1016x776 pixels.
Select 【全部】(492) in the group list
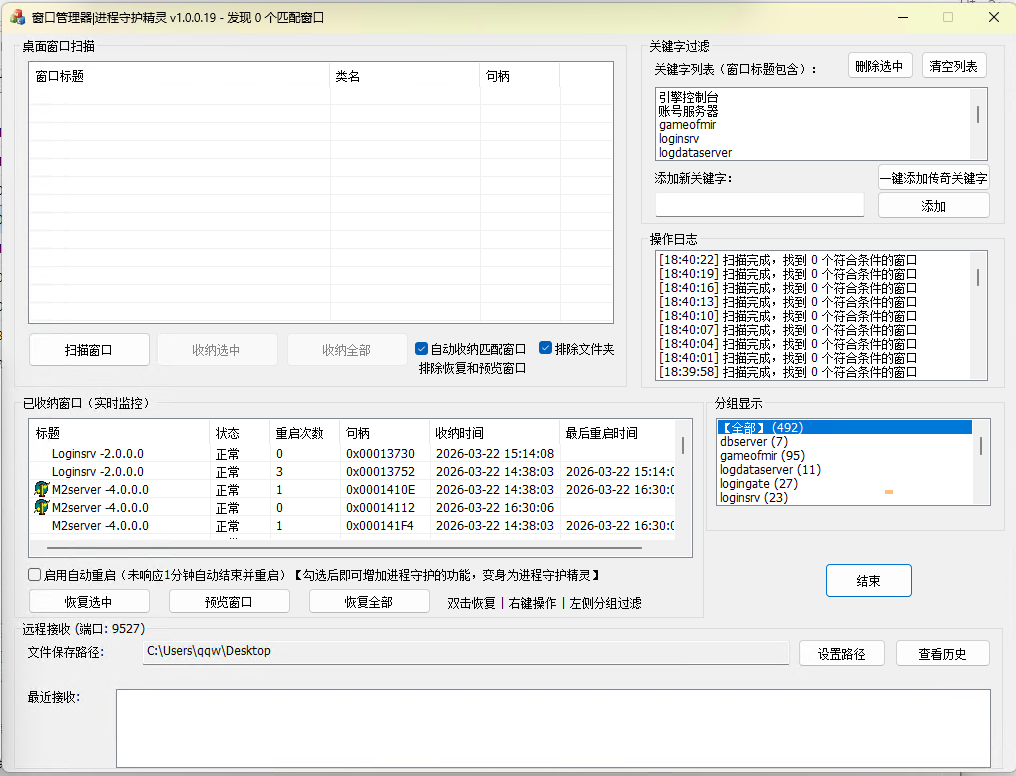[x=761, y=427]
